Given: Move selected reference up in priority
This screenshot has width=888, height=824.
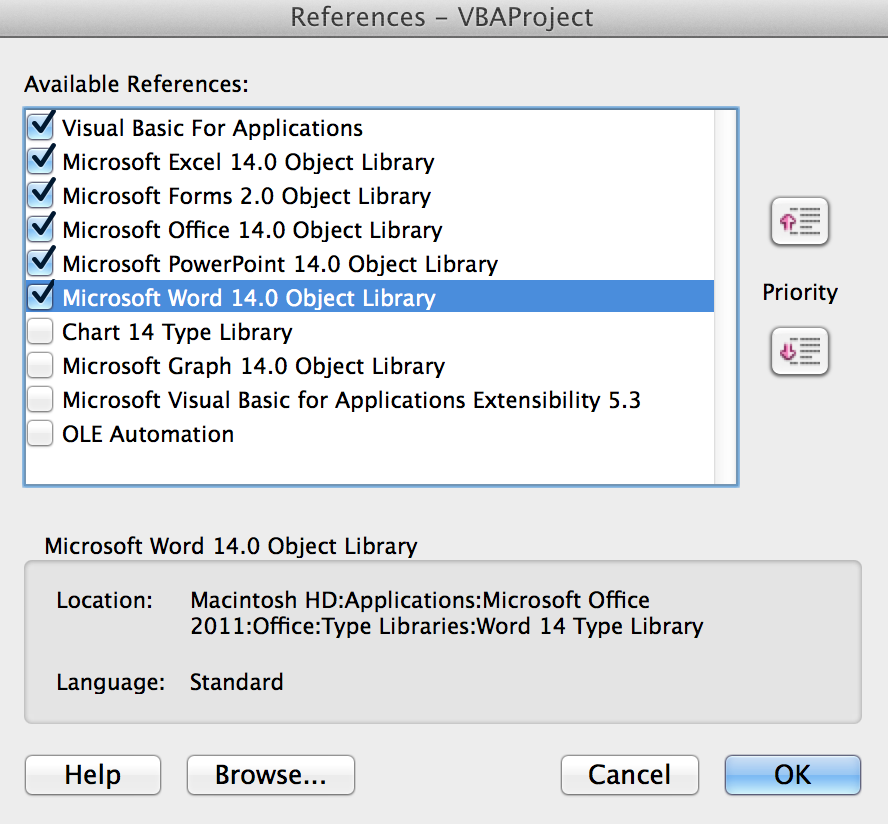Looking at the screenshot, I should (800, 221).
